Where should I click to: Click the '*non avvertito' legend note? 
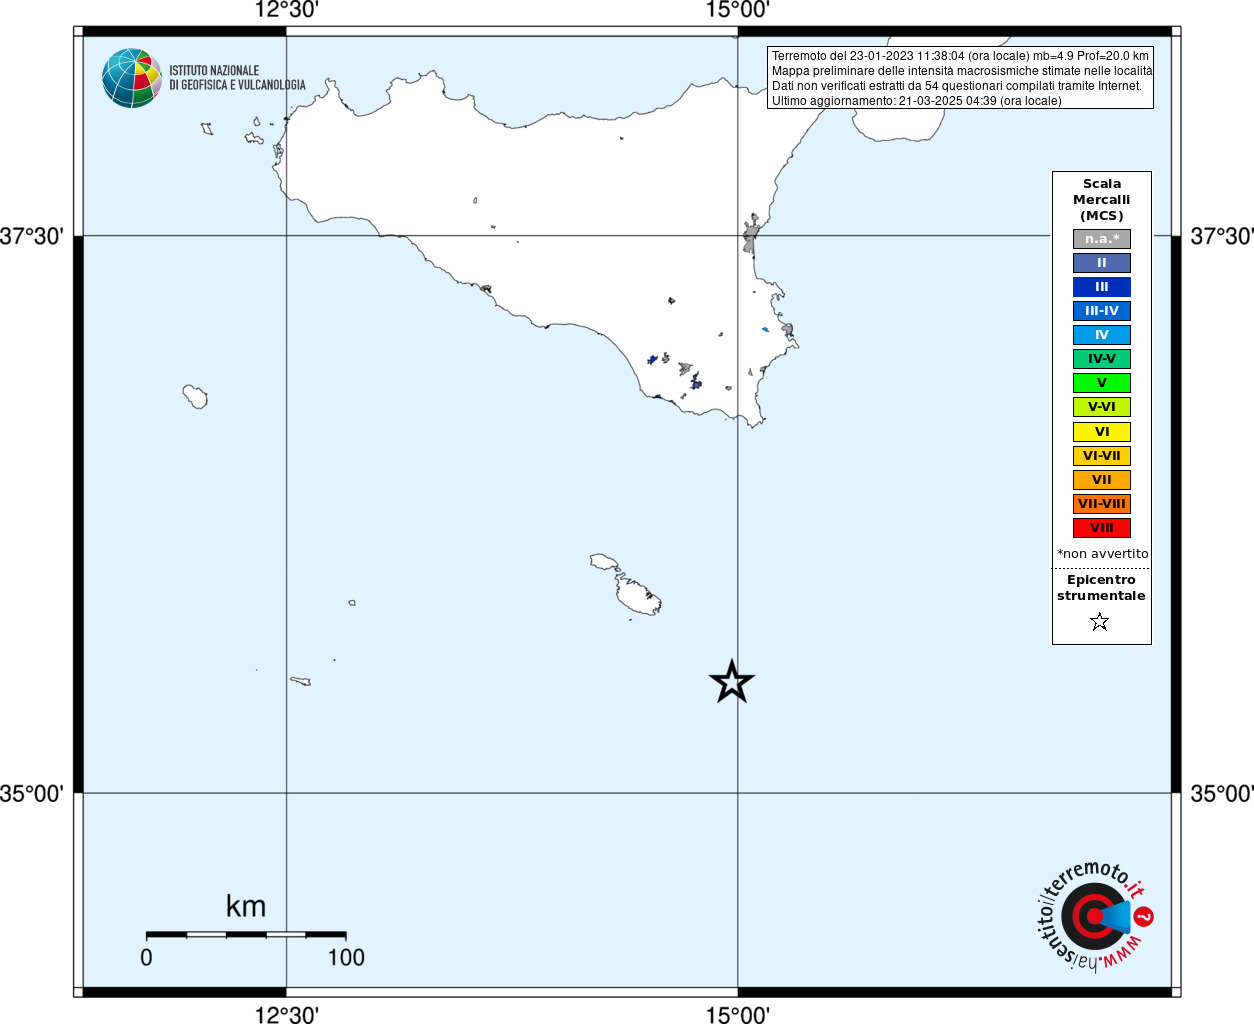coord(1103,554)
